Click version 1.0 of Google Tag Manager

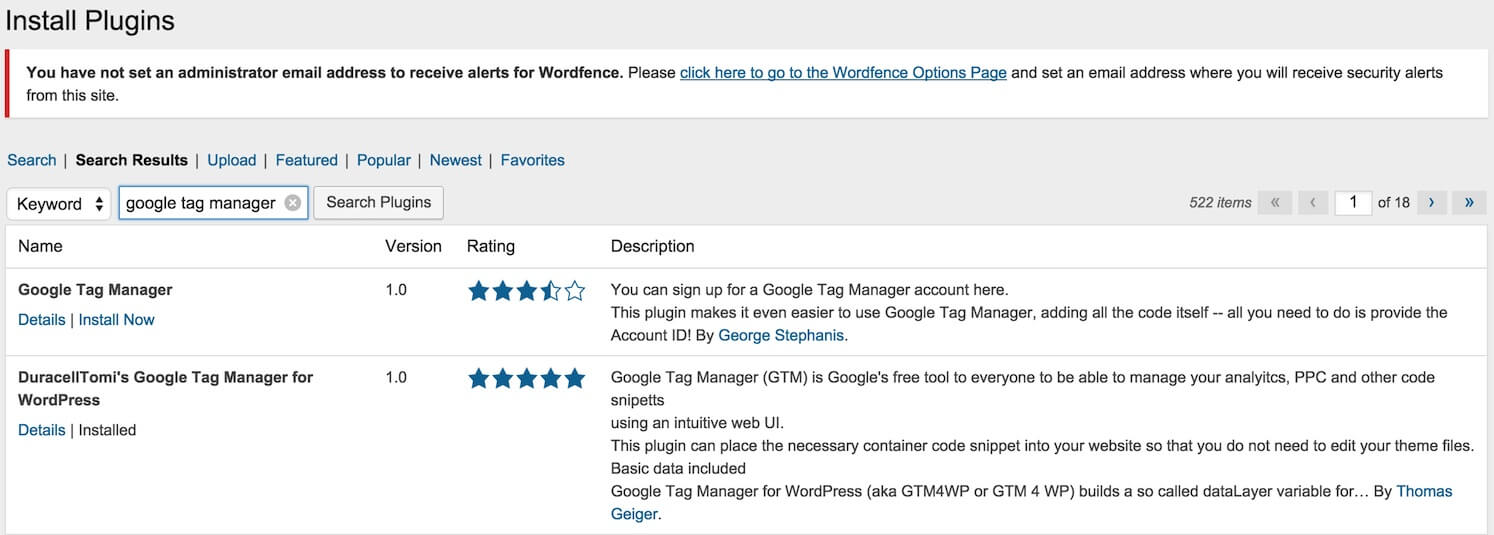click(396, 290)
